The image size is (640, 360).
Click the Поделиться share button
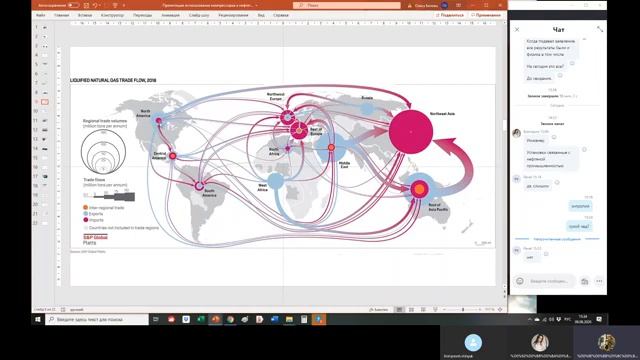[x=450, y=15]
